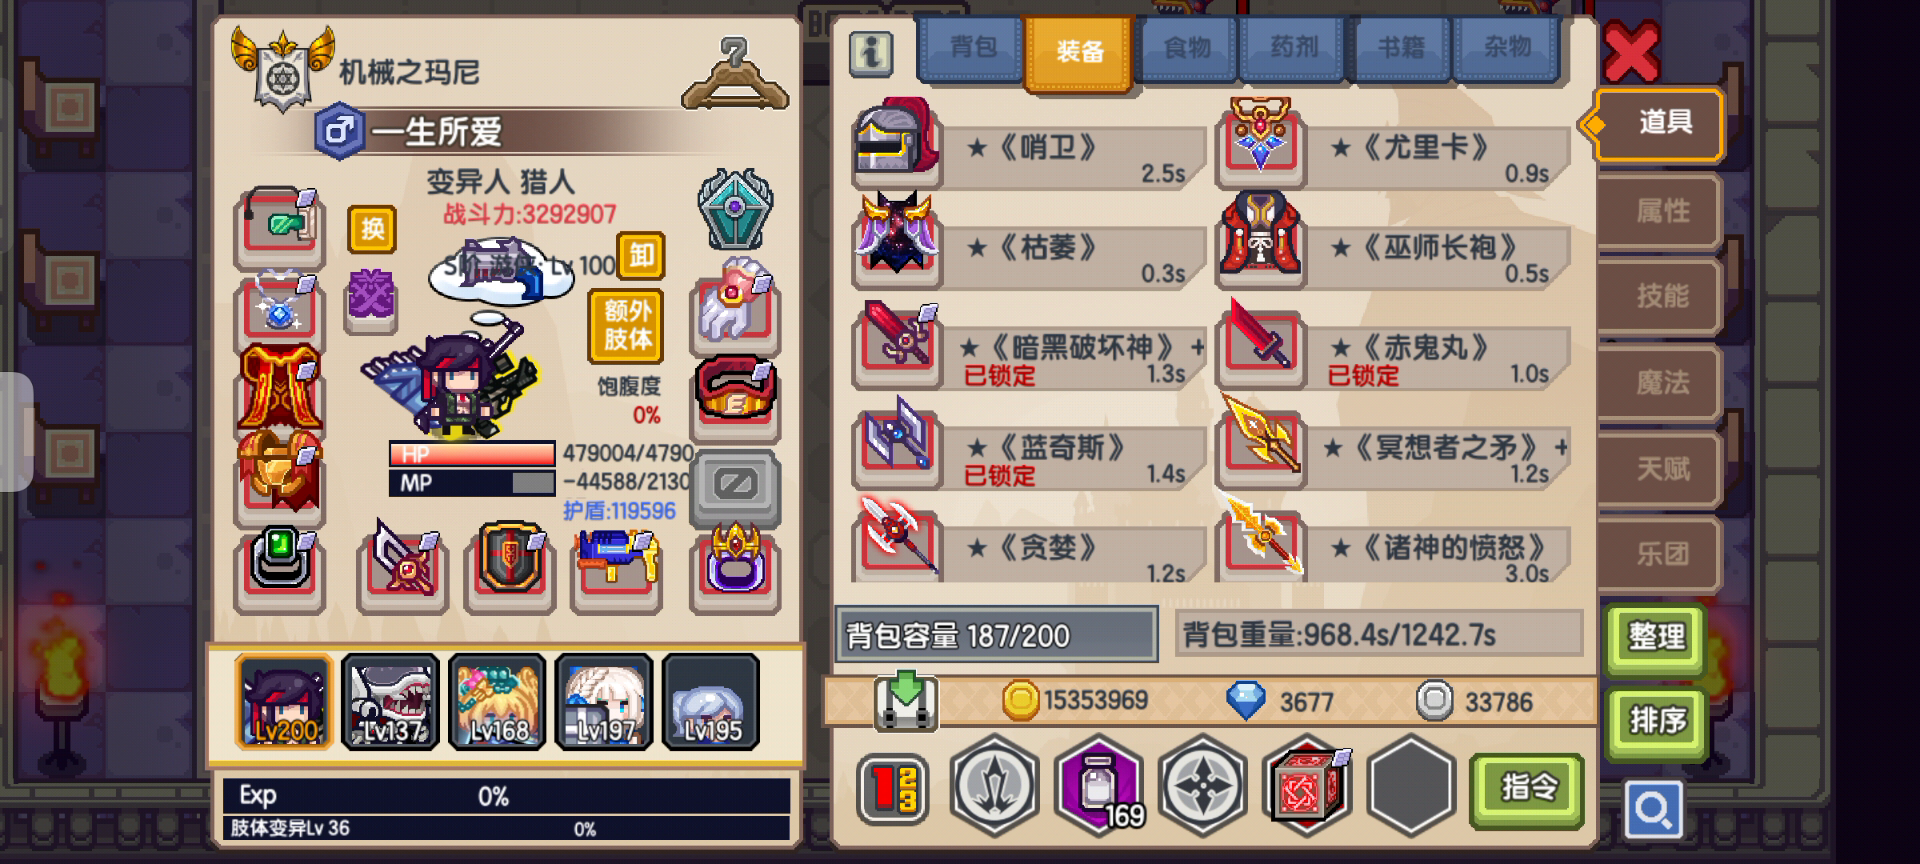Select the blue toy gun equipment slot
Image resolution: width=1920 pixels, height=864 pixels.
[617, 566]
